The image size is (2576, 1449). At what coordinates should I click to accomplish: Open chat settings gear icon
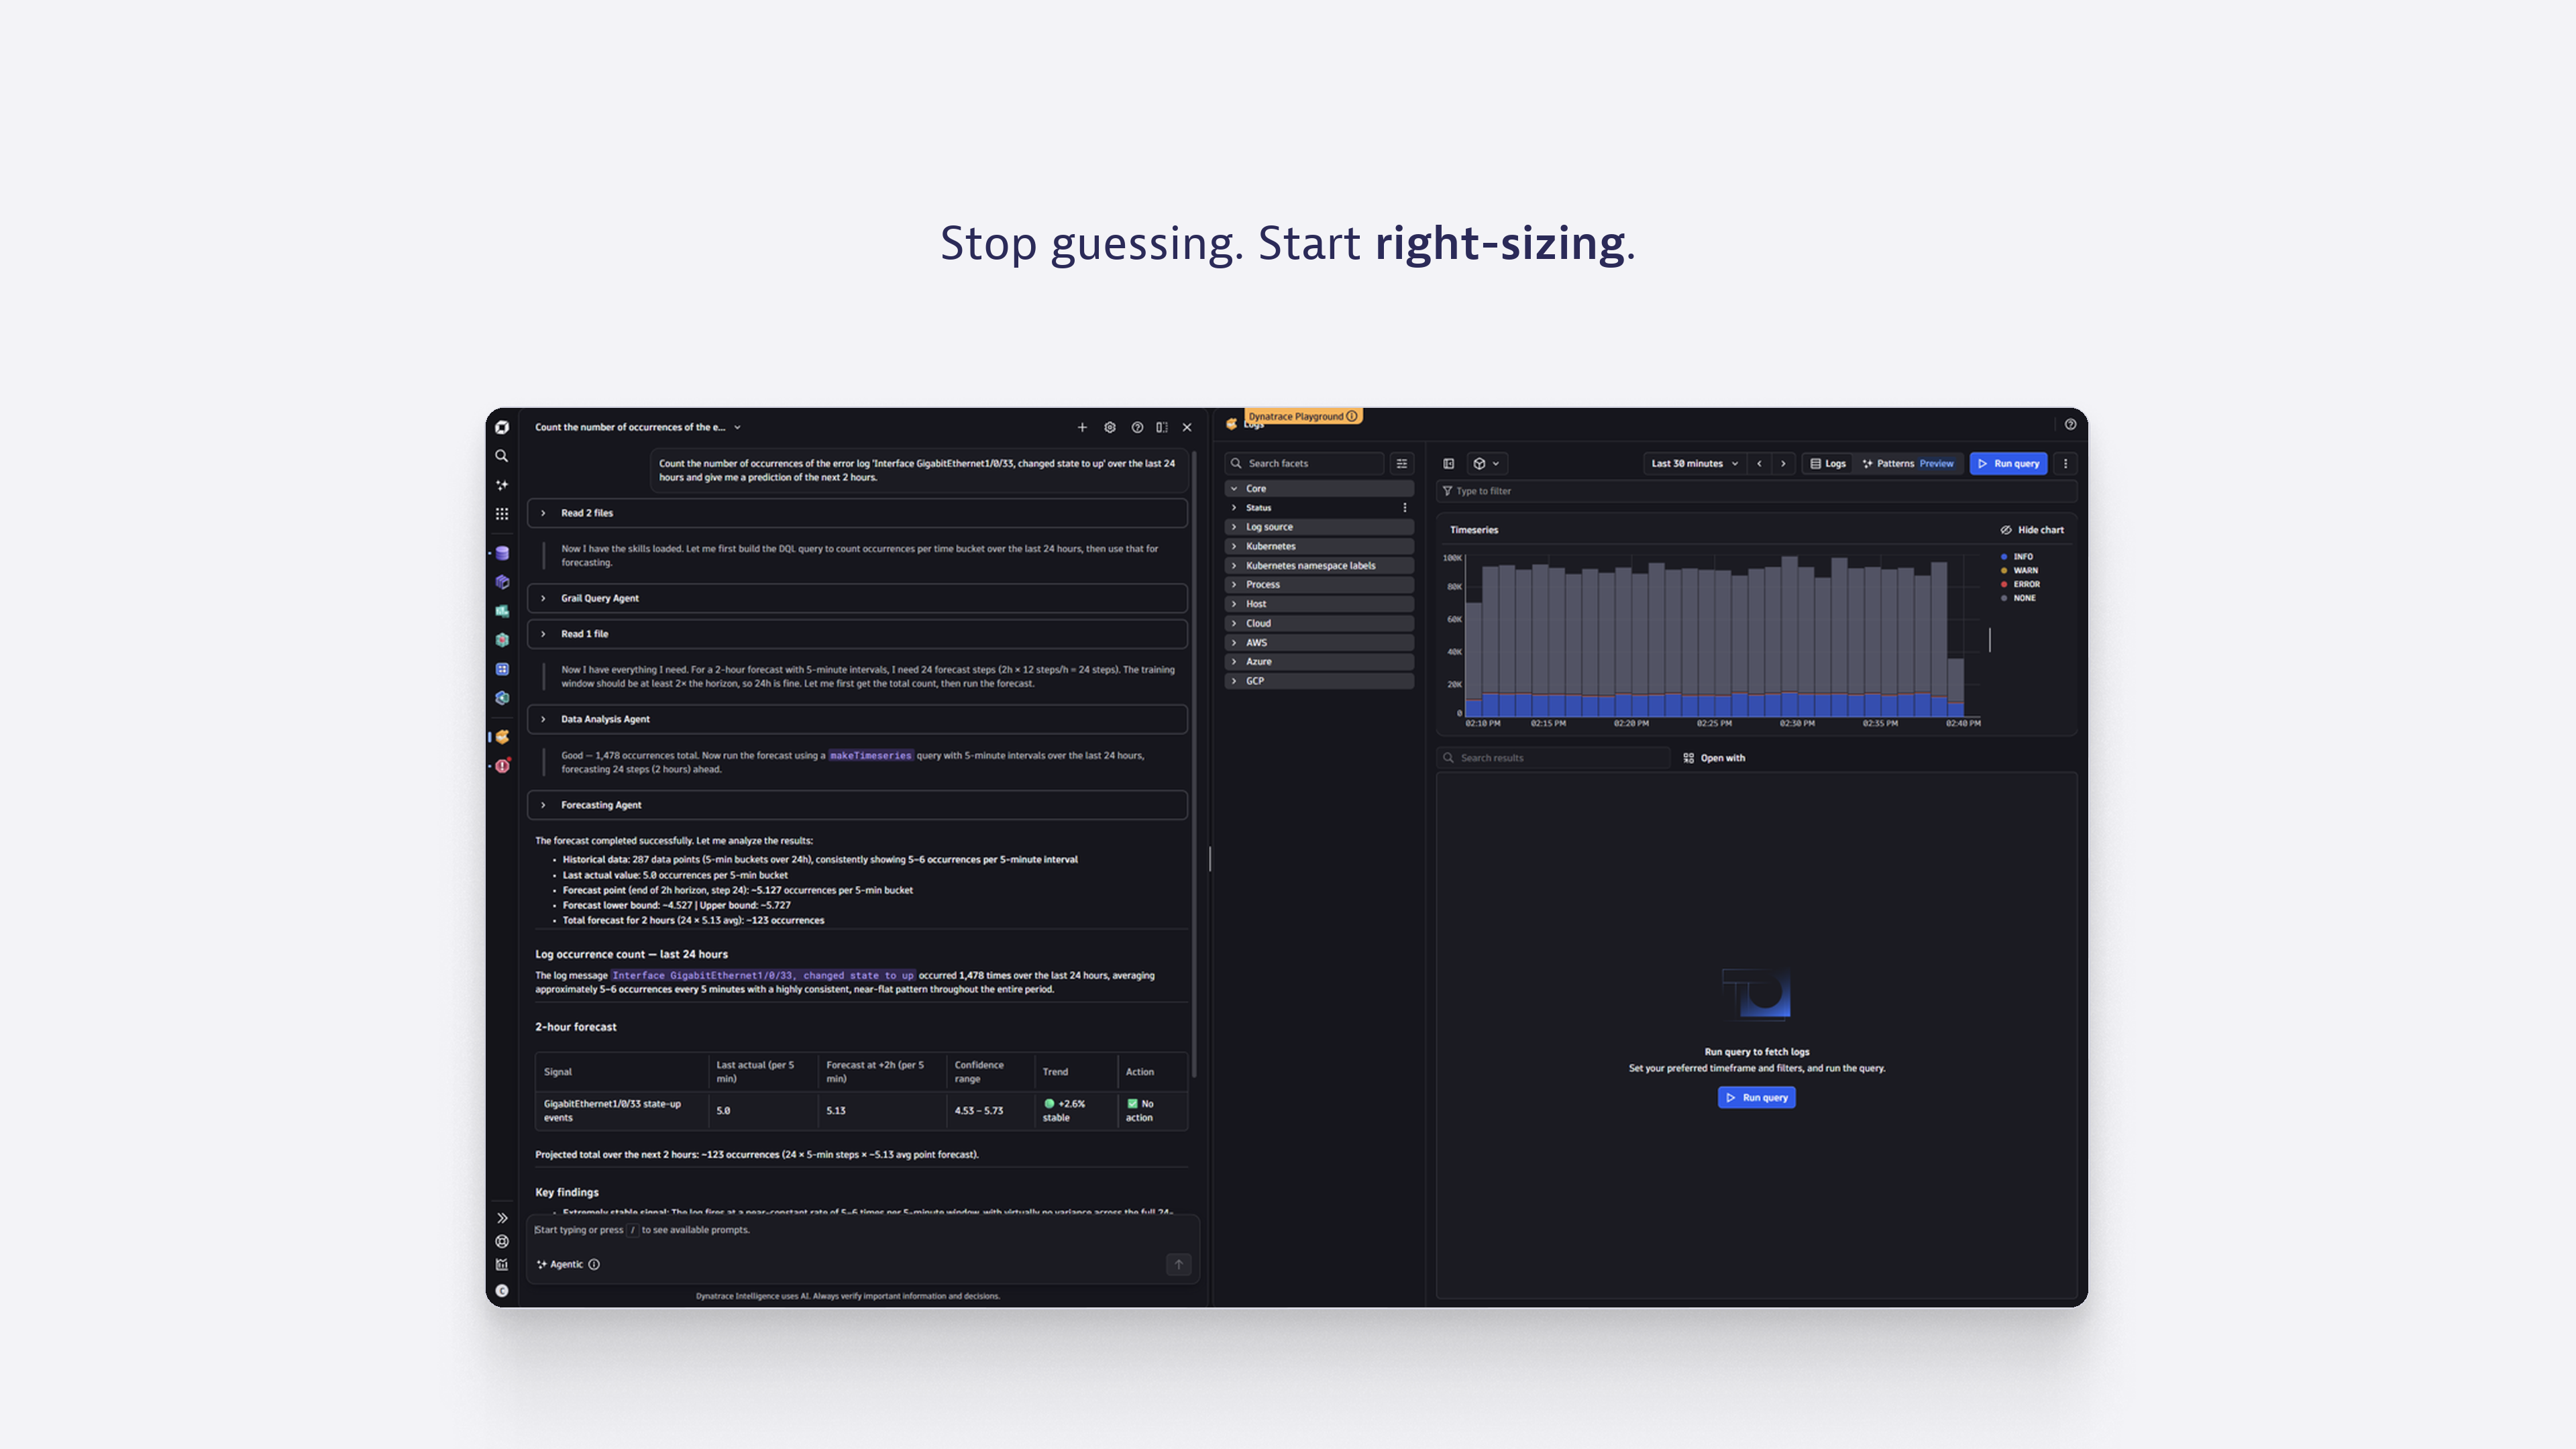1110,427
